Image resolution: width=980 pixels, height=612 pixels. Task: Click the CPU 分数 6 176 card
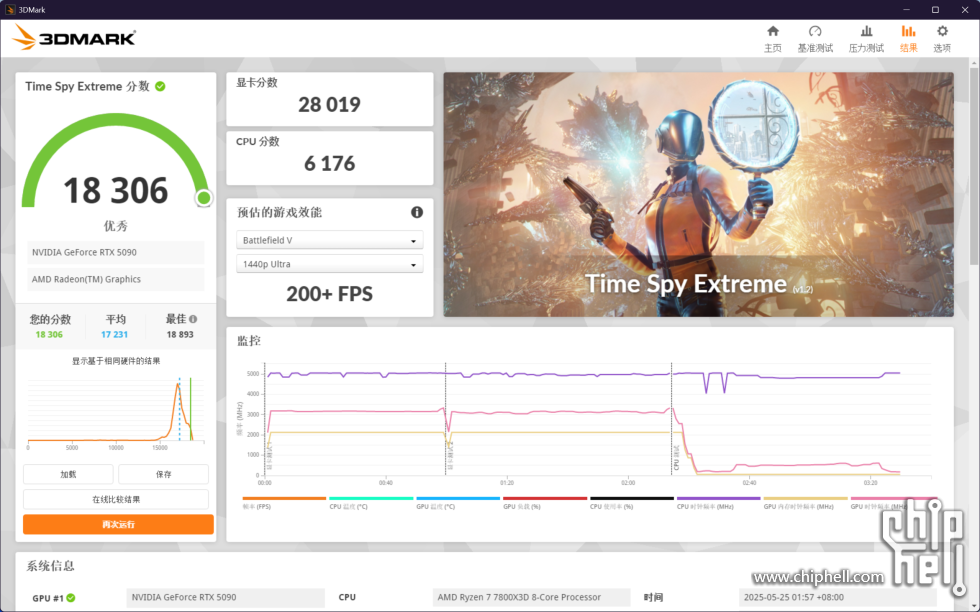pos(329,158)
